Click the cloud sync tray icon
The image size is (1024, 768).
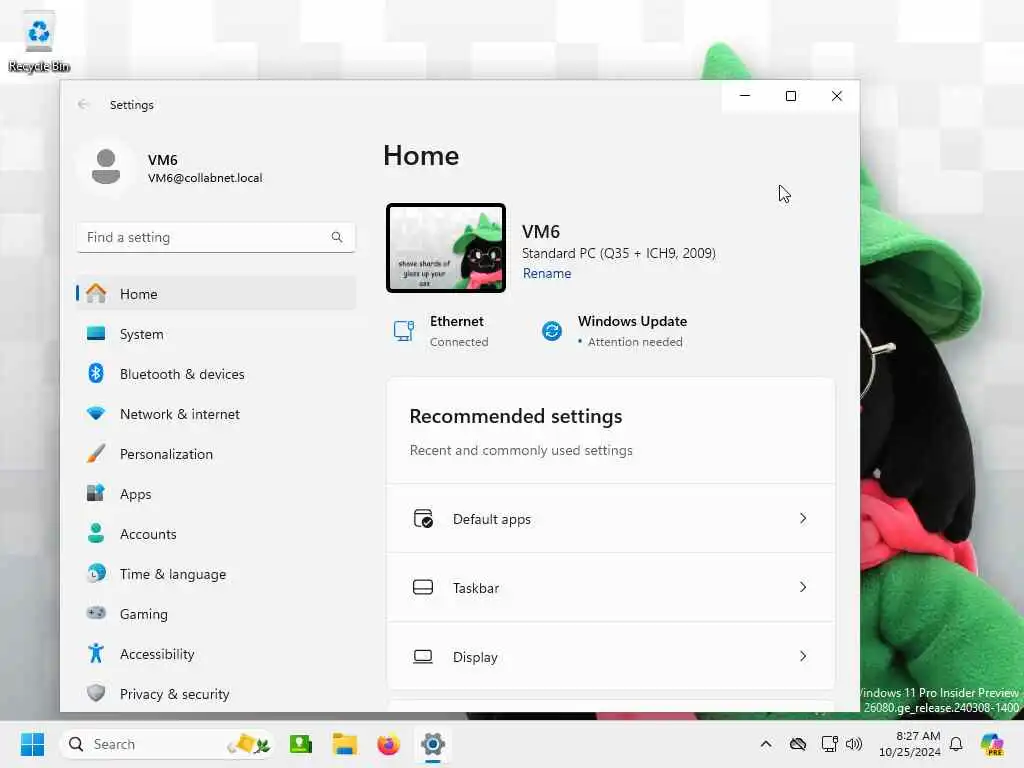click(x=798, y=744)
